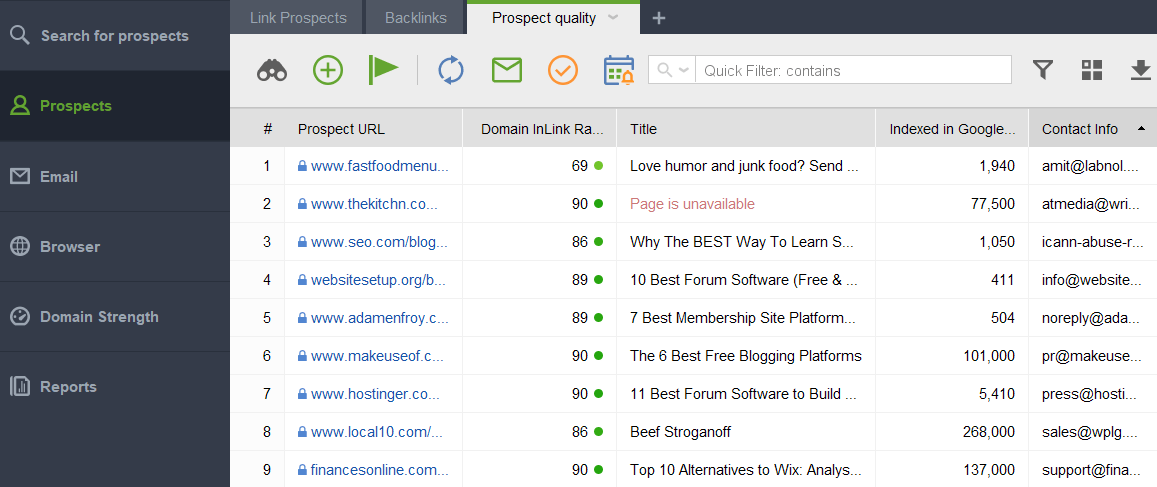The height and width of the screenshot is (487, 1157).
Task: Open the websitesetup.org link
Action: [378, 280]
